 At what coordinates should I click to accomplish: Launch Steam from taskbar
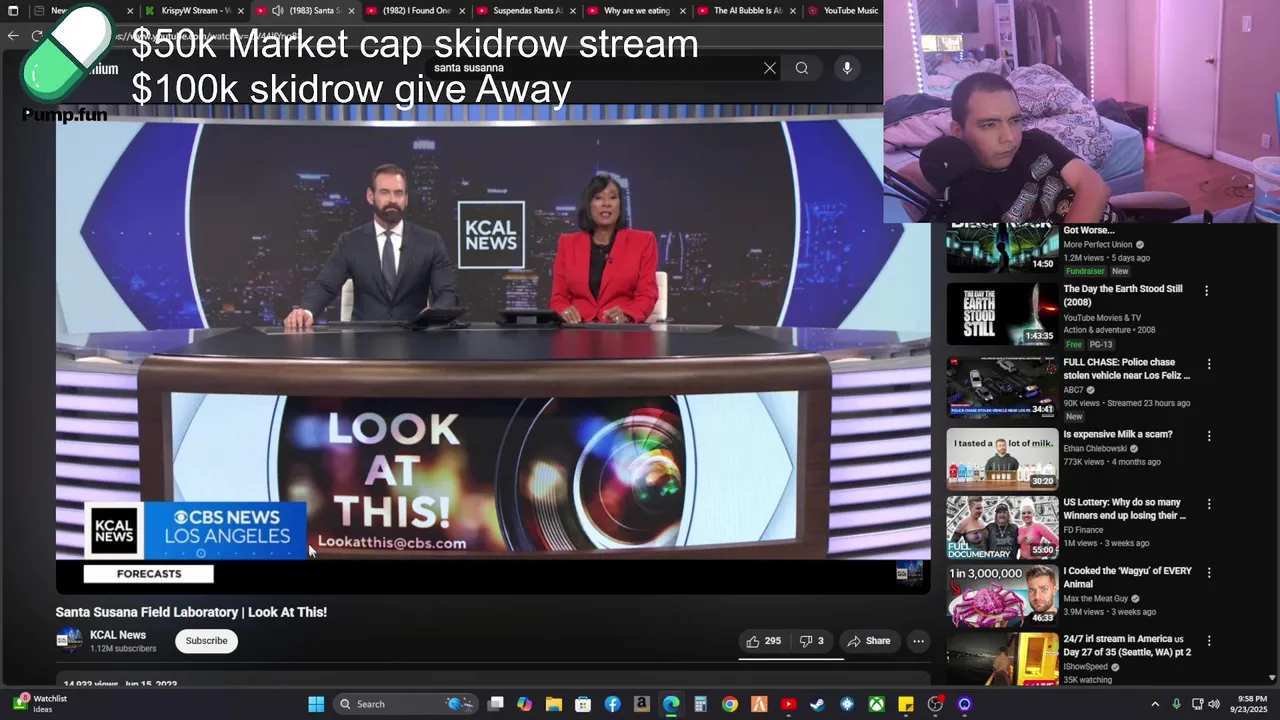click(x=817, y=704)
